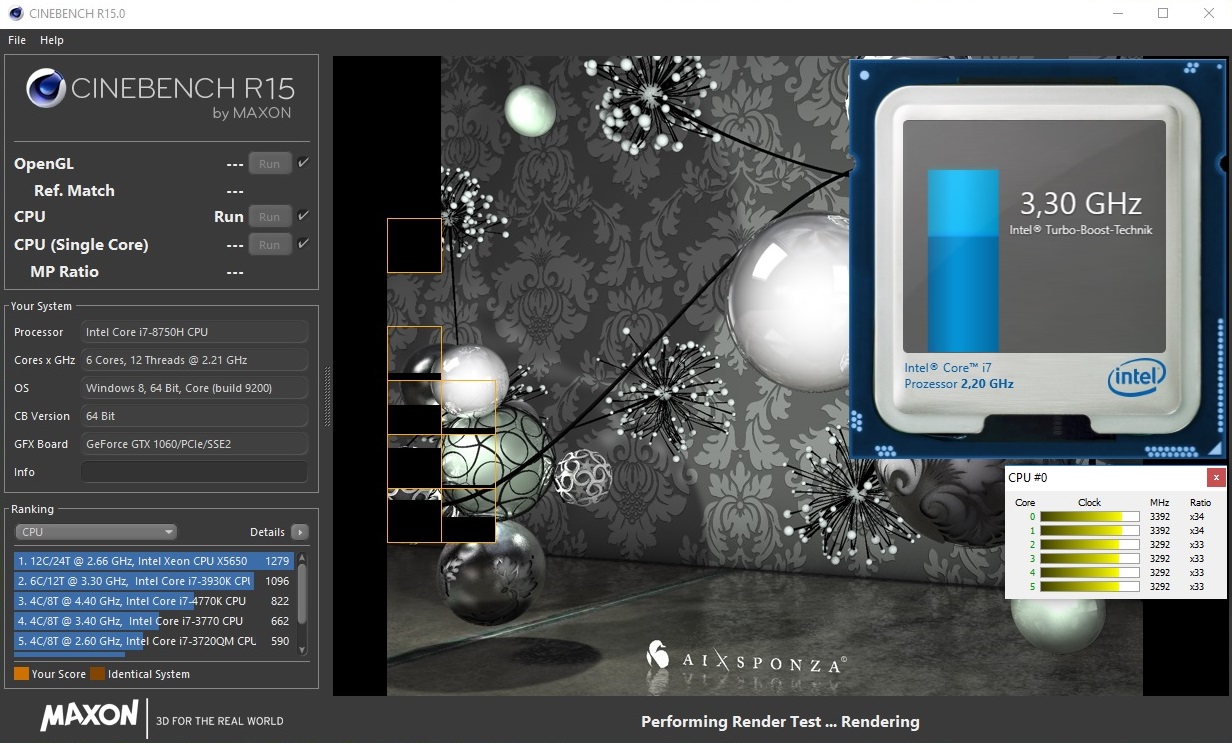
Task: Click the orange Your Score swatch
Action: click(x=21, y=674)
